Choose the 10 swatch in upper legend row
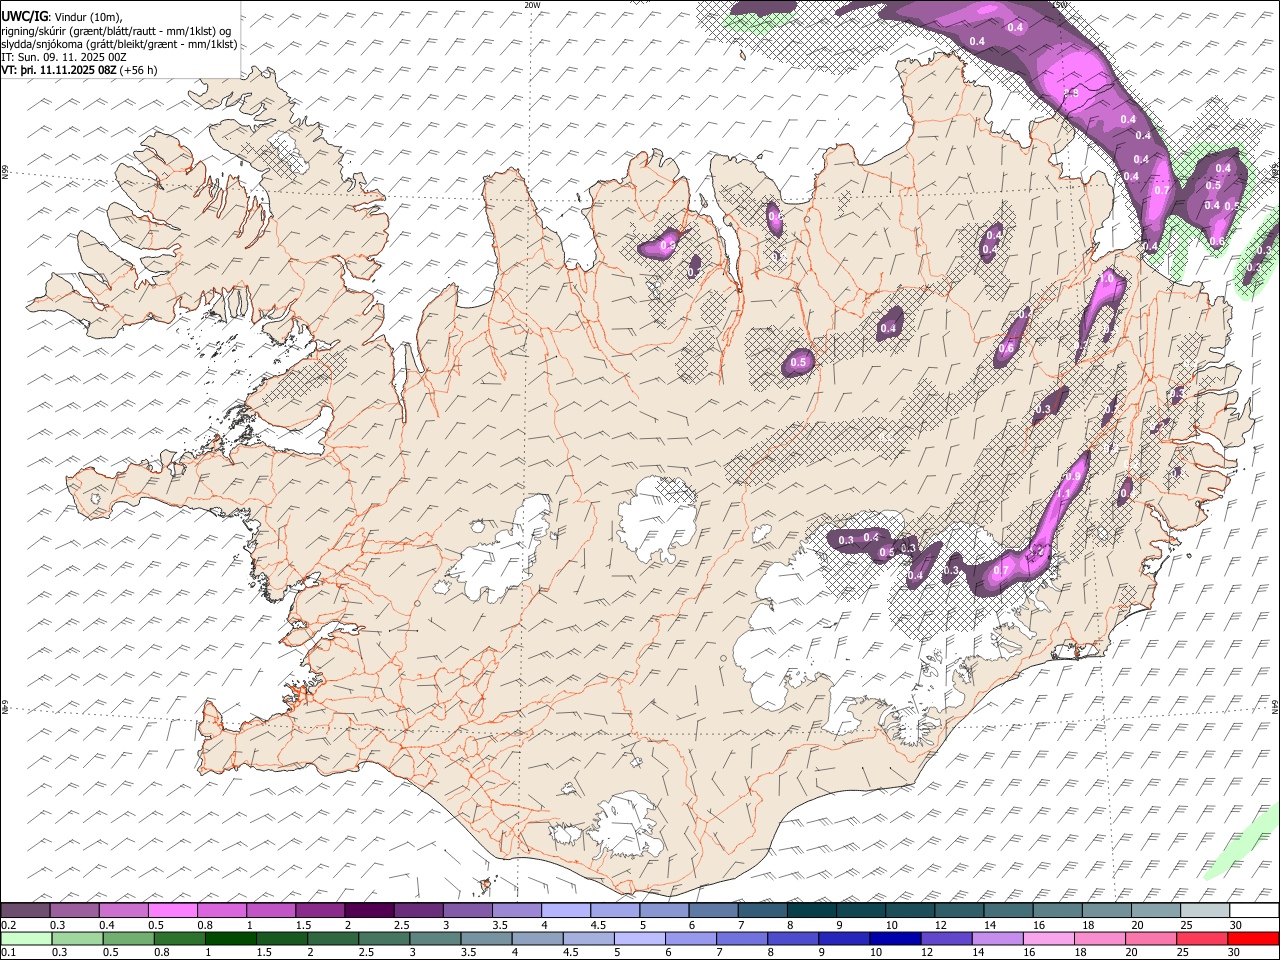Image resolution: width=1280 pixels, height=960 pixels. 909,910
